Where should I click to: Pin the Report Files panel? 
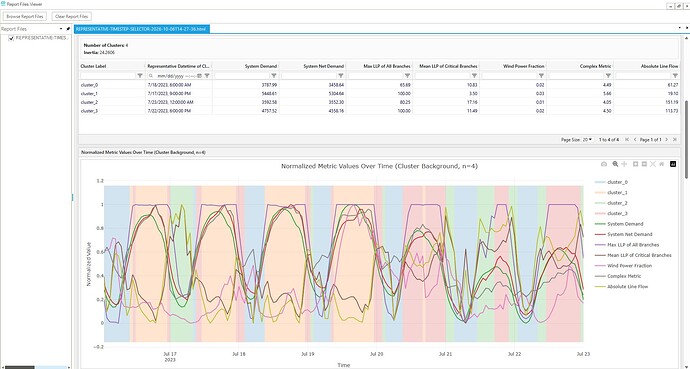pos(68,29)
